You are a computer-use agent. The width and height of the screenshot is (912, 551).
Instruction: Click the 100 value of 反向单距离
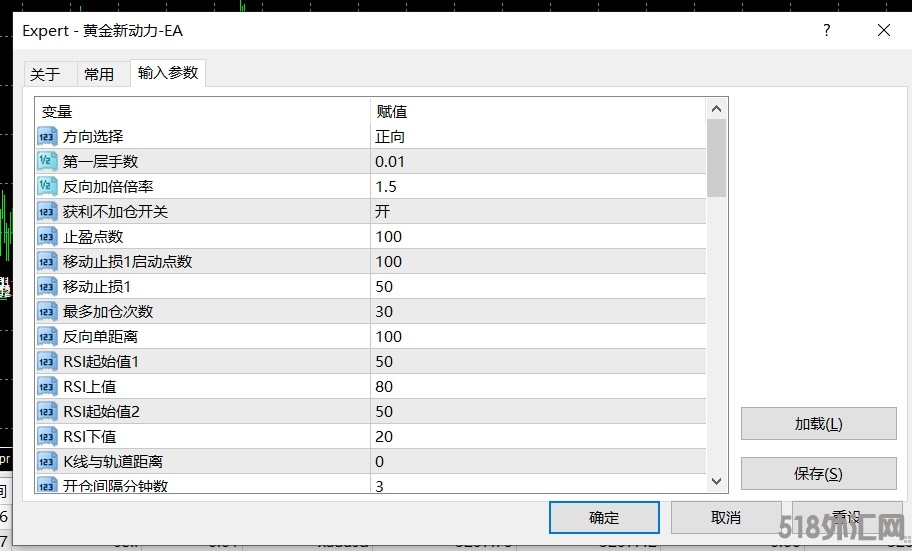(389, 337)
